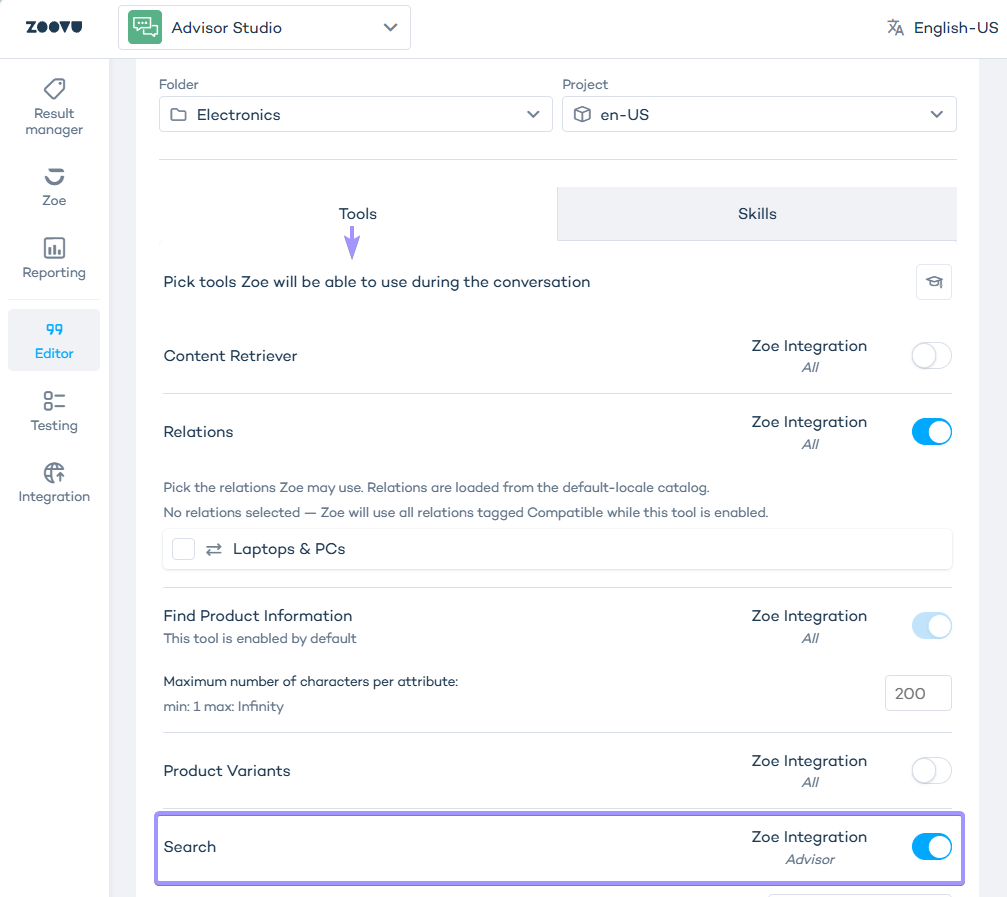Disable the Relations toggle
The height and width of the screenshot is (897, 1007).
[931, 432]
